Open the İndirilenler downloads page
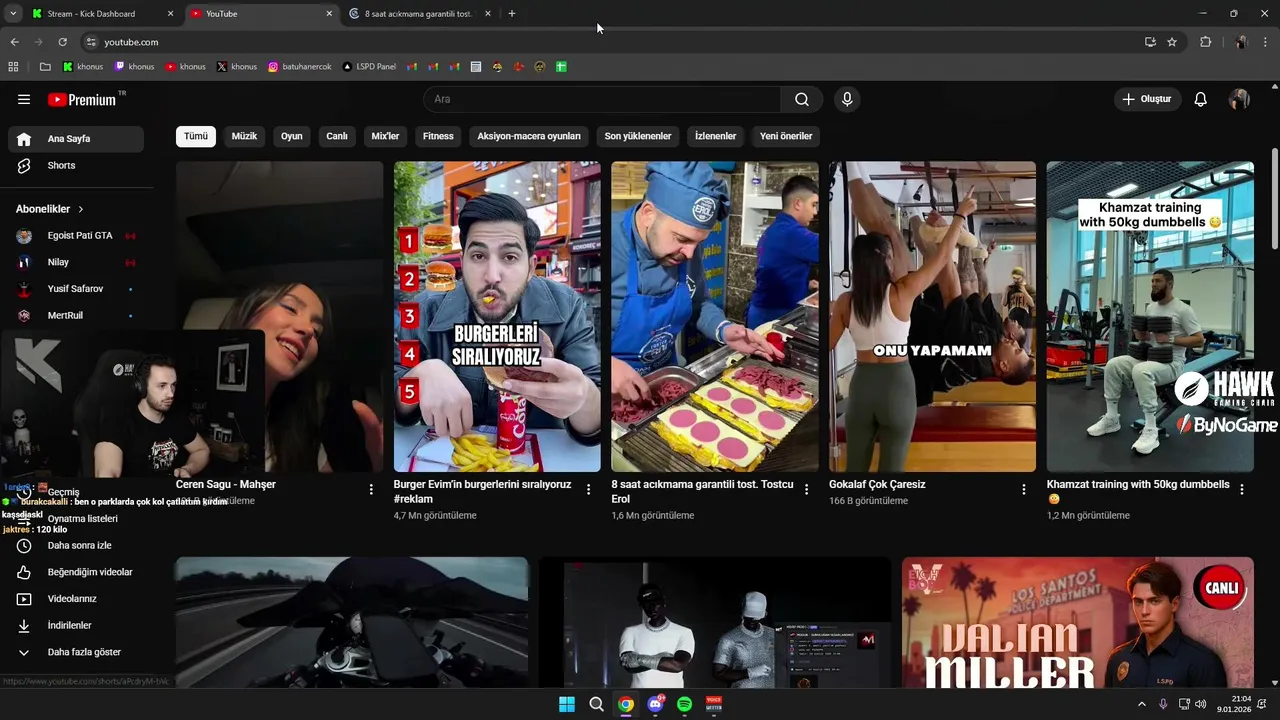The height and width of the screenshot is (720, 1280). [76, 625]
